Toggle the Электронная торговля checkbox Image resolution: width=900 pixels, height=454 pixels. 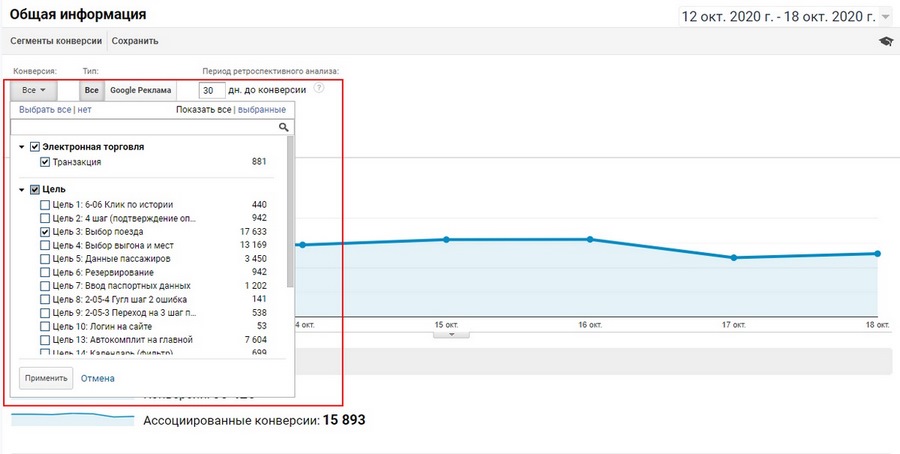click(x=34, y=147)
